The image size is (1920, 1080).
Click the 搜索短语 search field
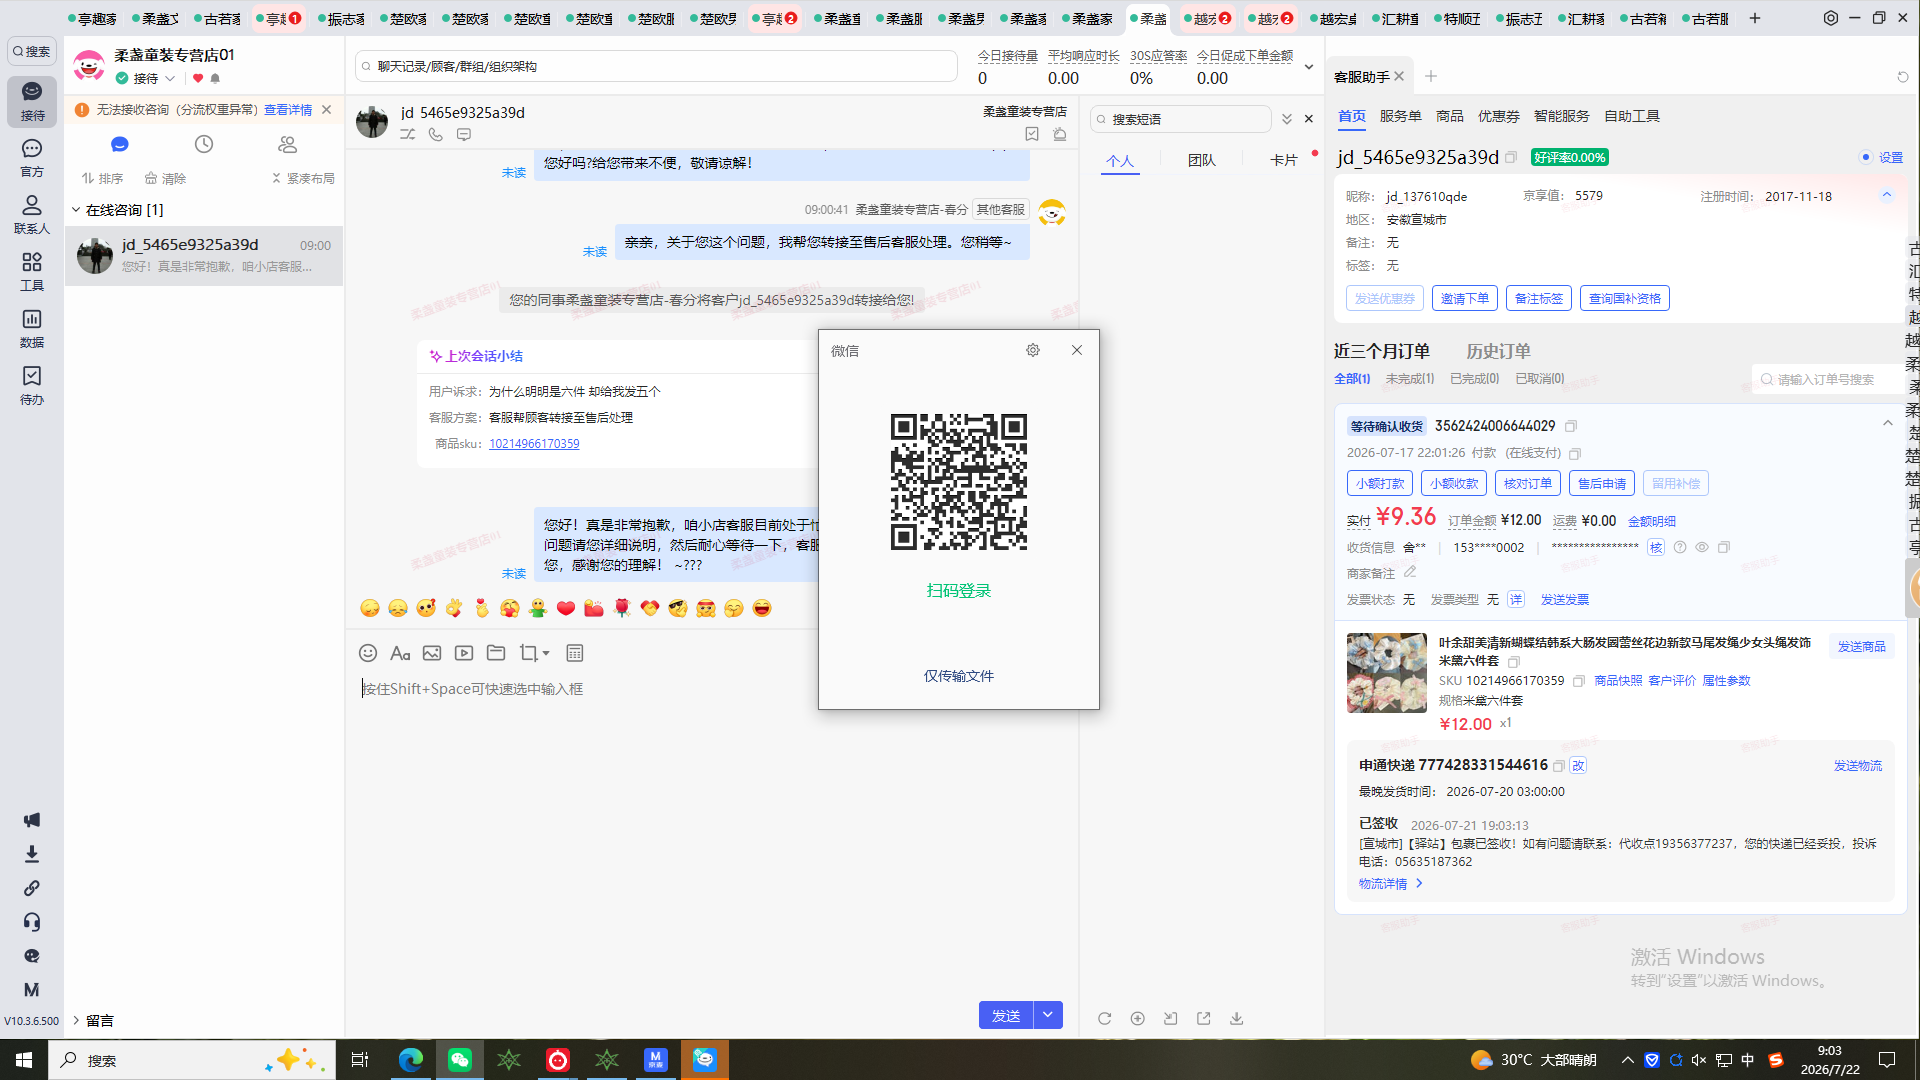coord(1181,119)
